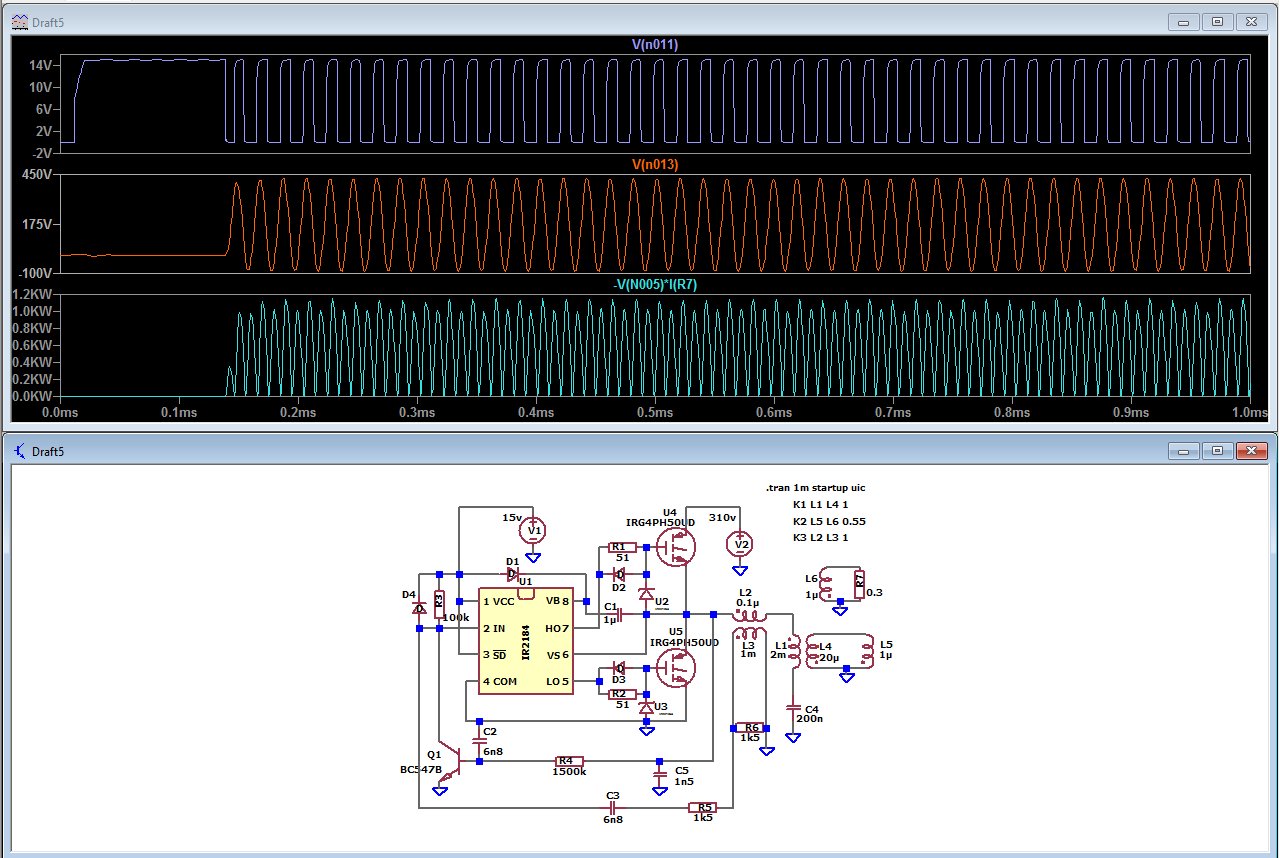Click the COM pin label on IR2184
This screenshot has width=1280, height=858.
coord(504,682)
